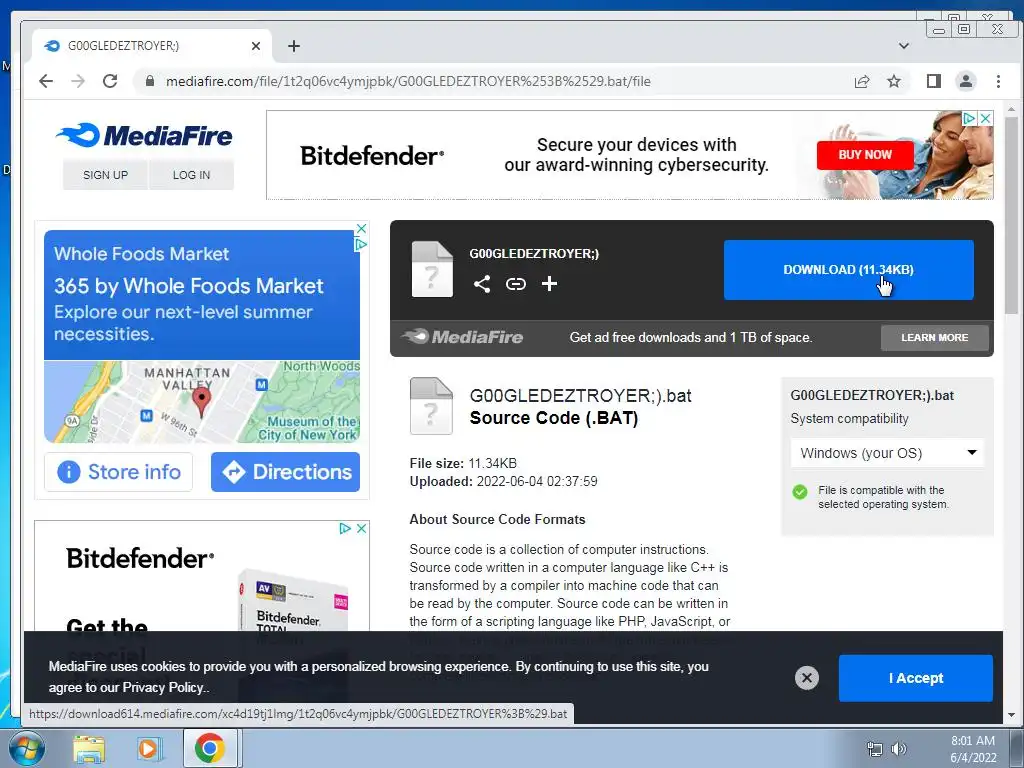Screen dimensions: 1024x768
Task: Open the browser side panel
Action: pos(934,81)
